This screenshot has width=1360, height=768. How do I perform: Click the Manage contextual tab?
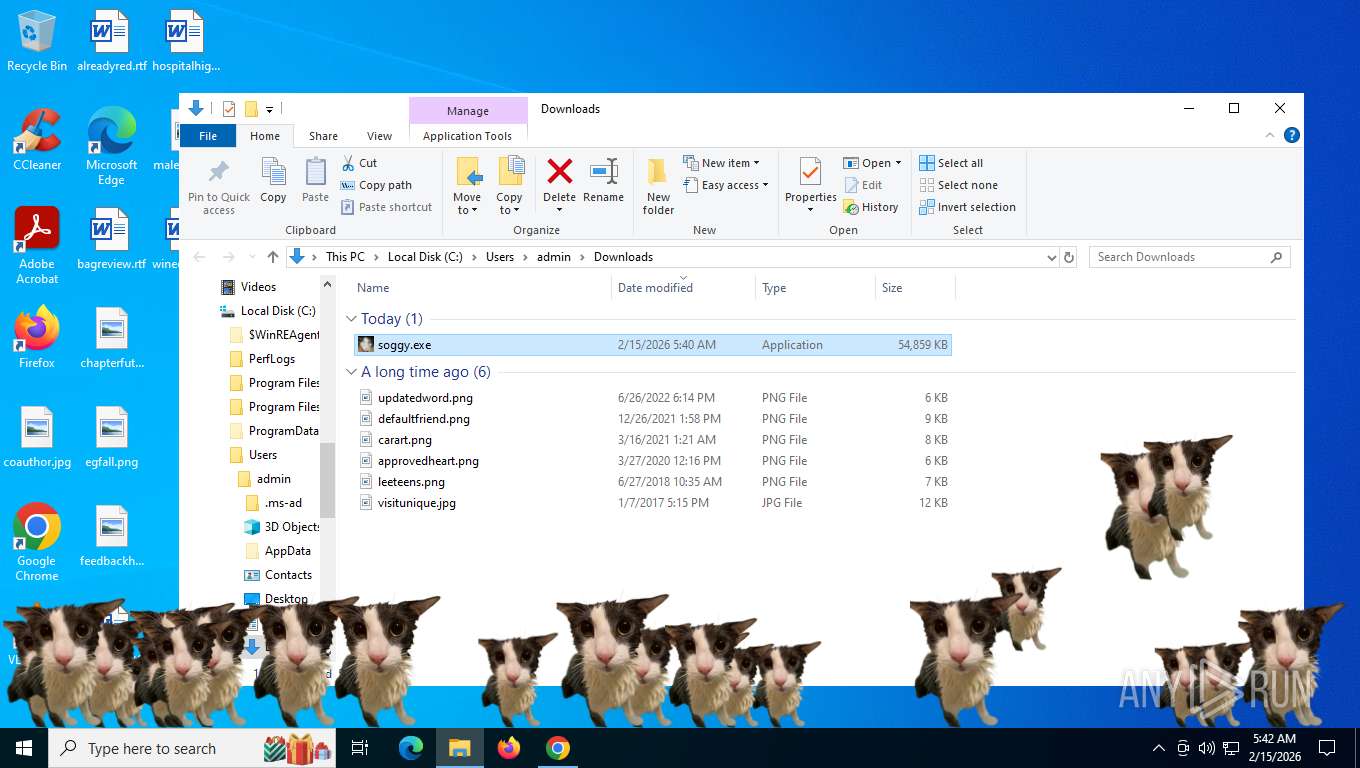pos(468,111)
